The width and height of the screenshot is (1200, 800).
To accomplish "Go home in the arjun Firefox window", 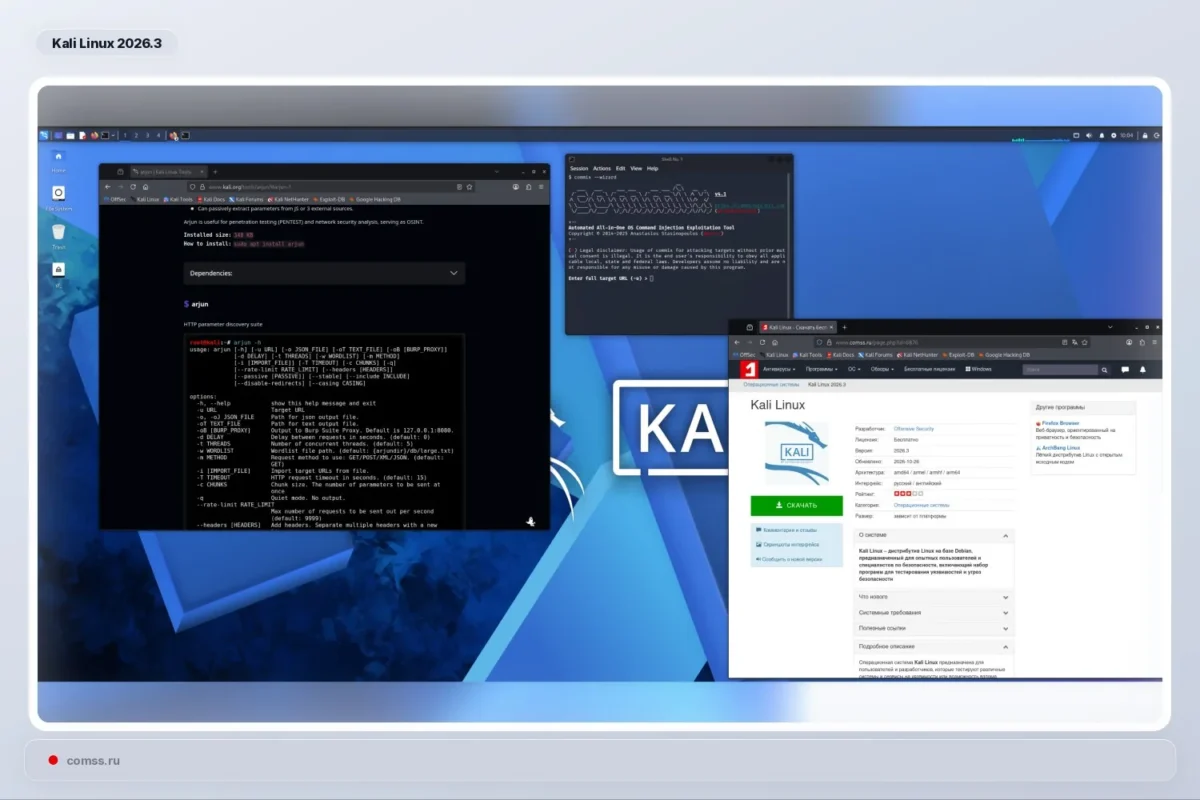I will (x=145, y=187).
